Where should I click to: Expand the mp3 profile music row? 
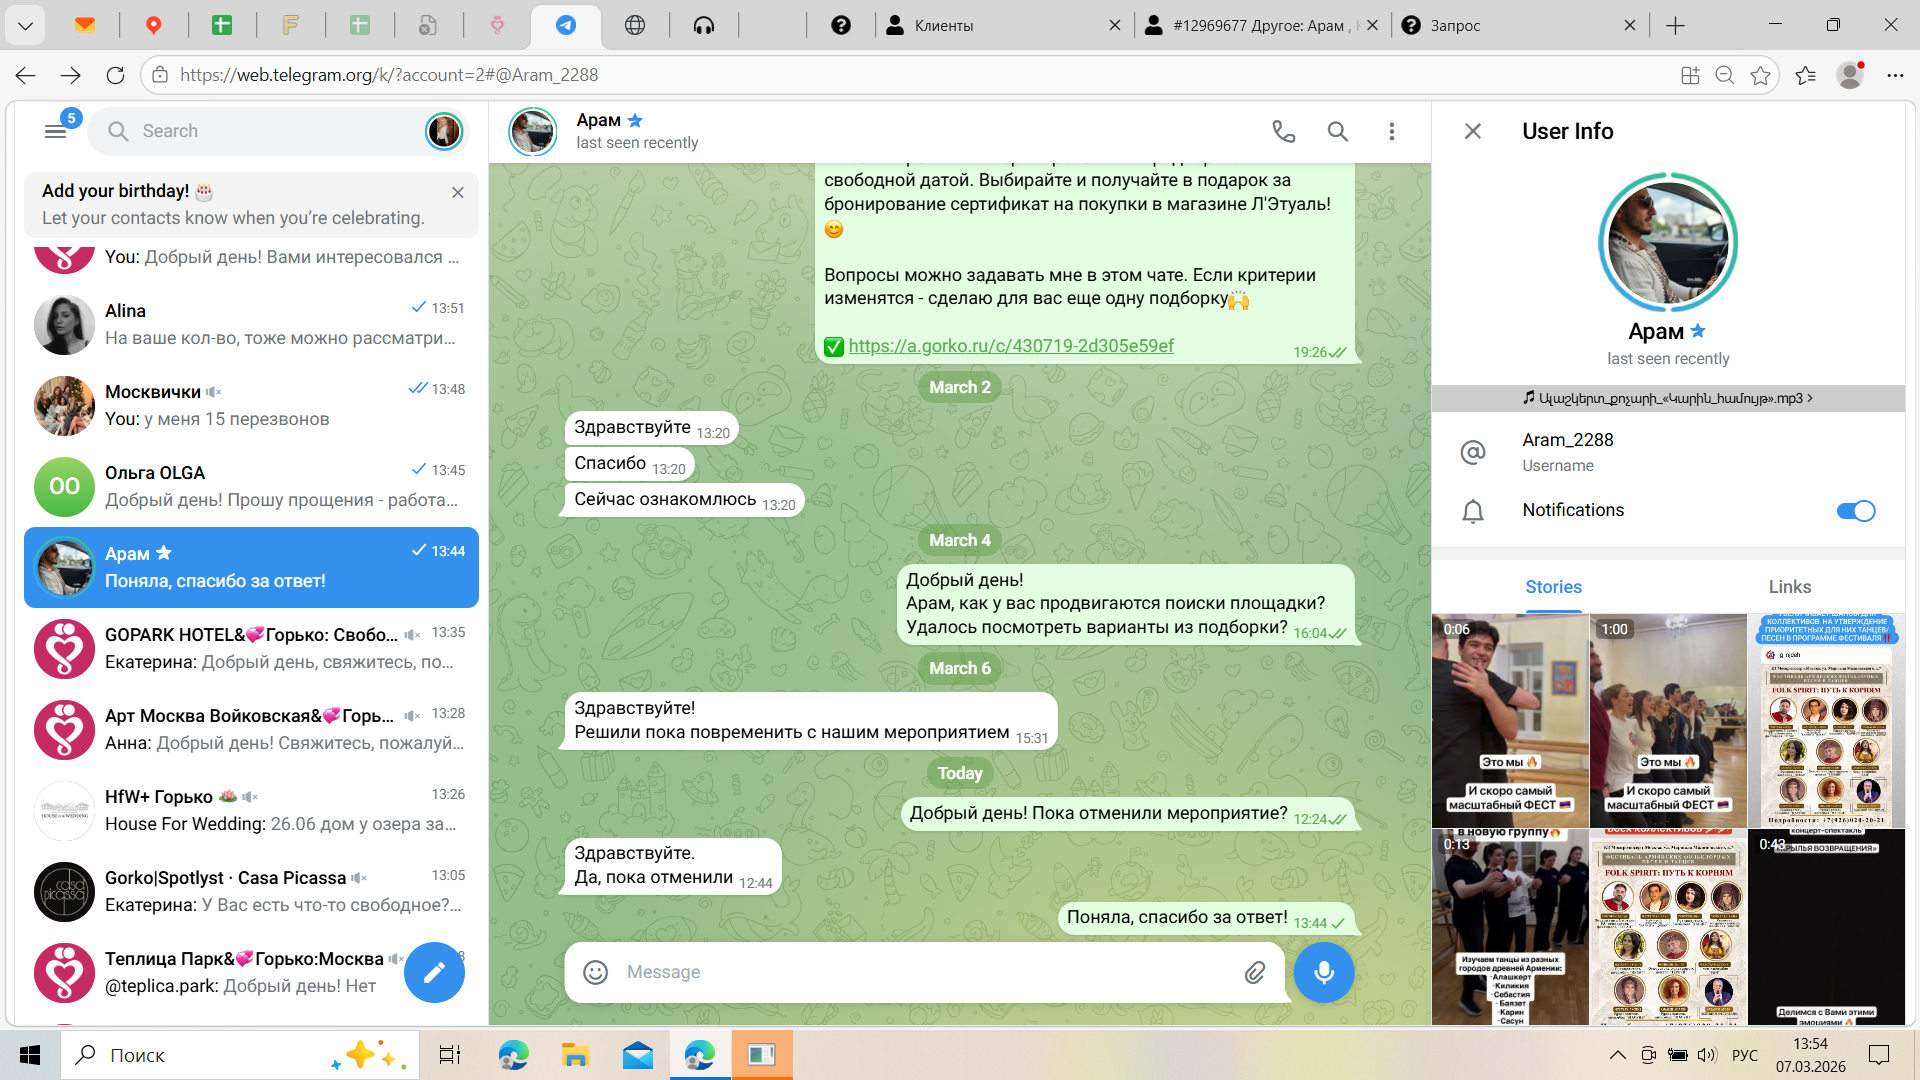coord(1667,398)
